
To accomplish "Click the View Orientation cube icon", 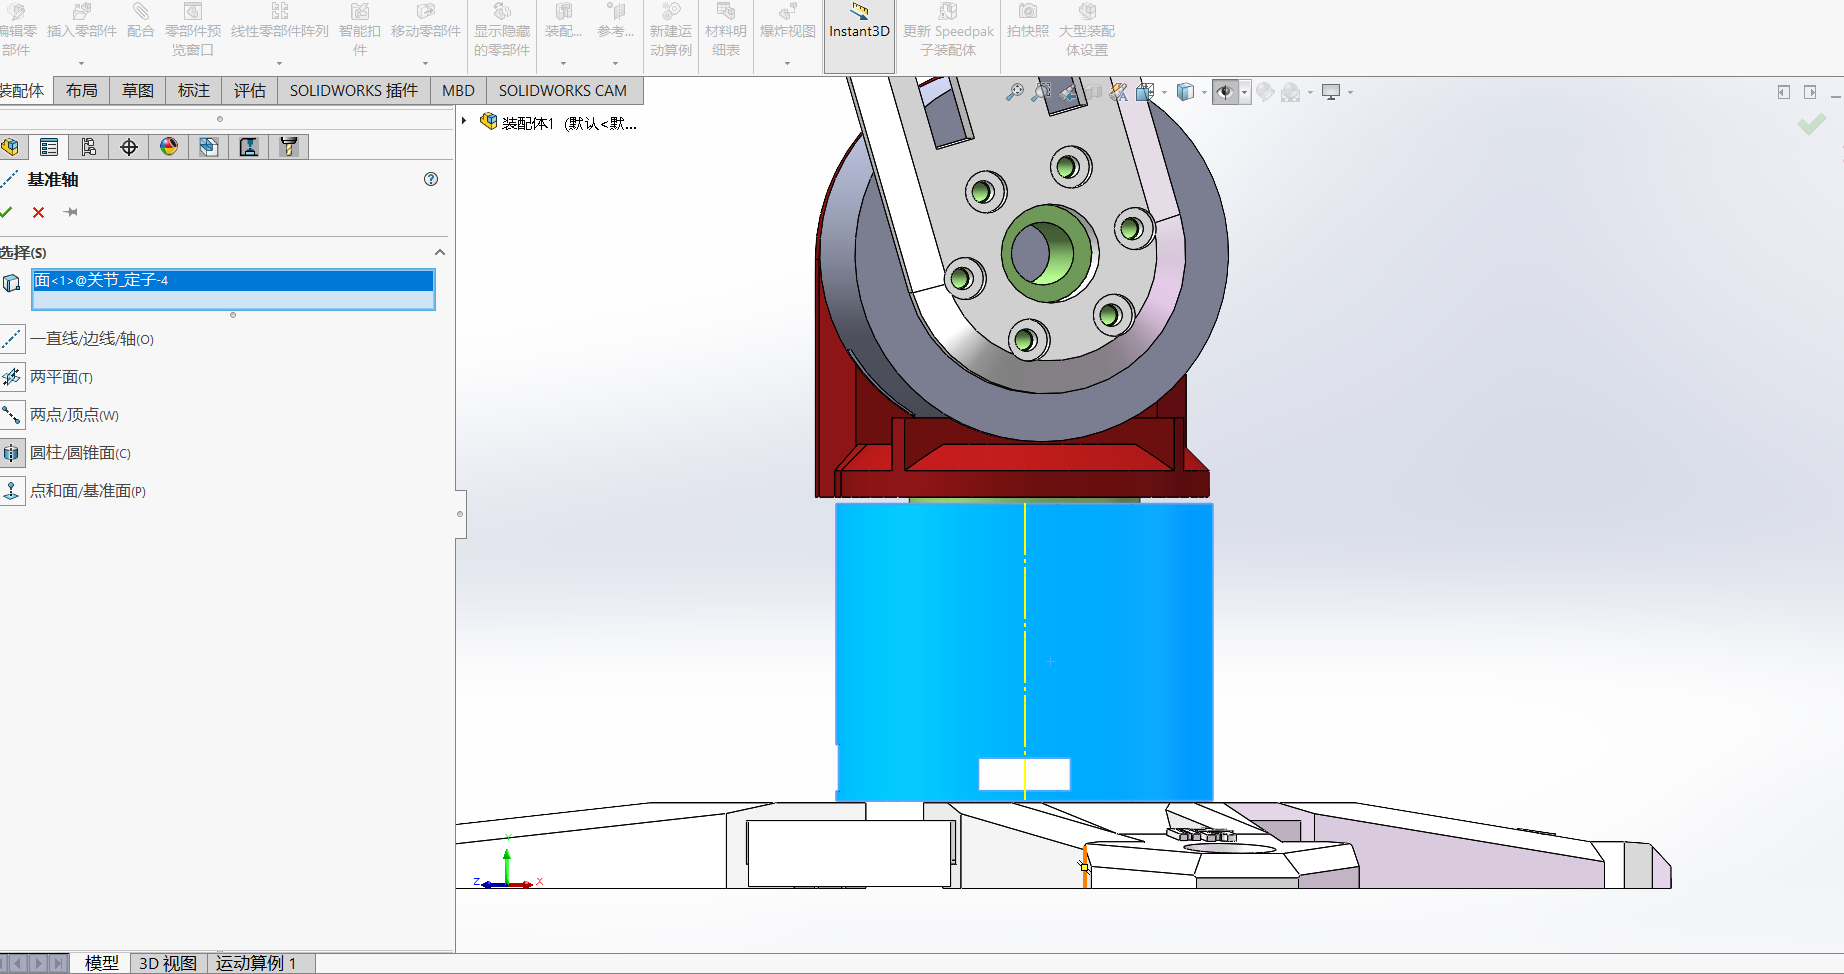I will [x=1145, y=92].
